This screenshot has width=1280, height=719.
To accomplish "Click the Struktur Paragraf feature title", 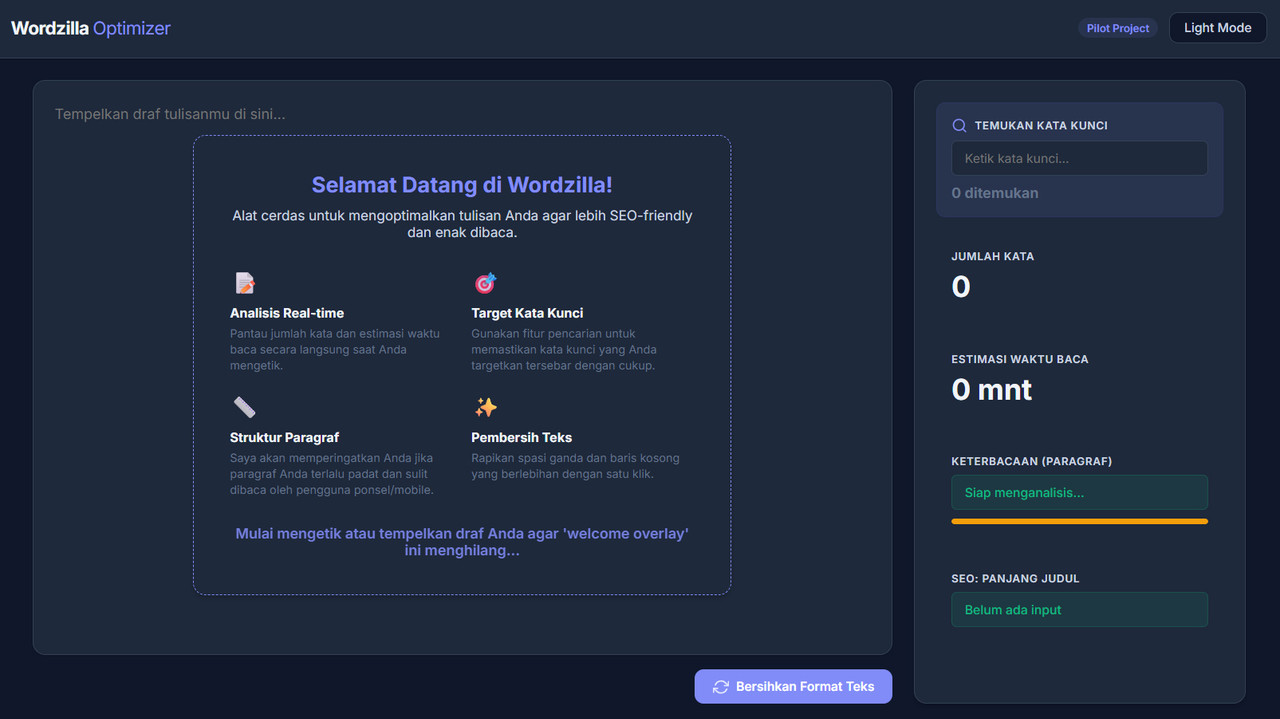I will pyautogui.click(x=284, y=437).
